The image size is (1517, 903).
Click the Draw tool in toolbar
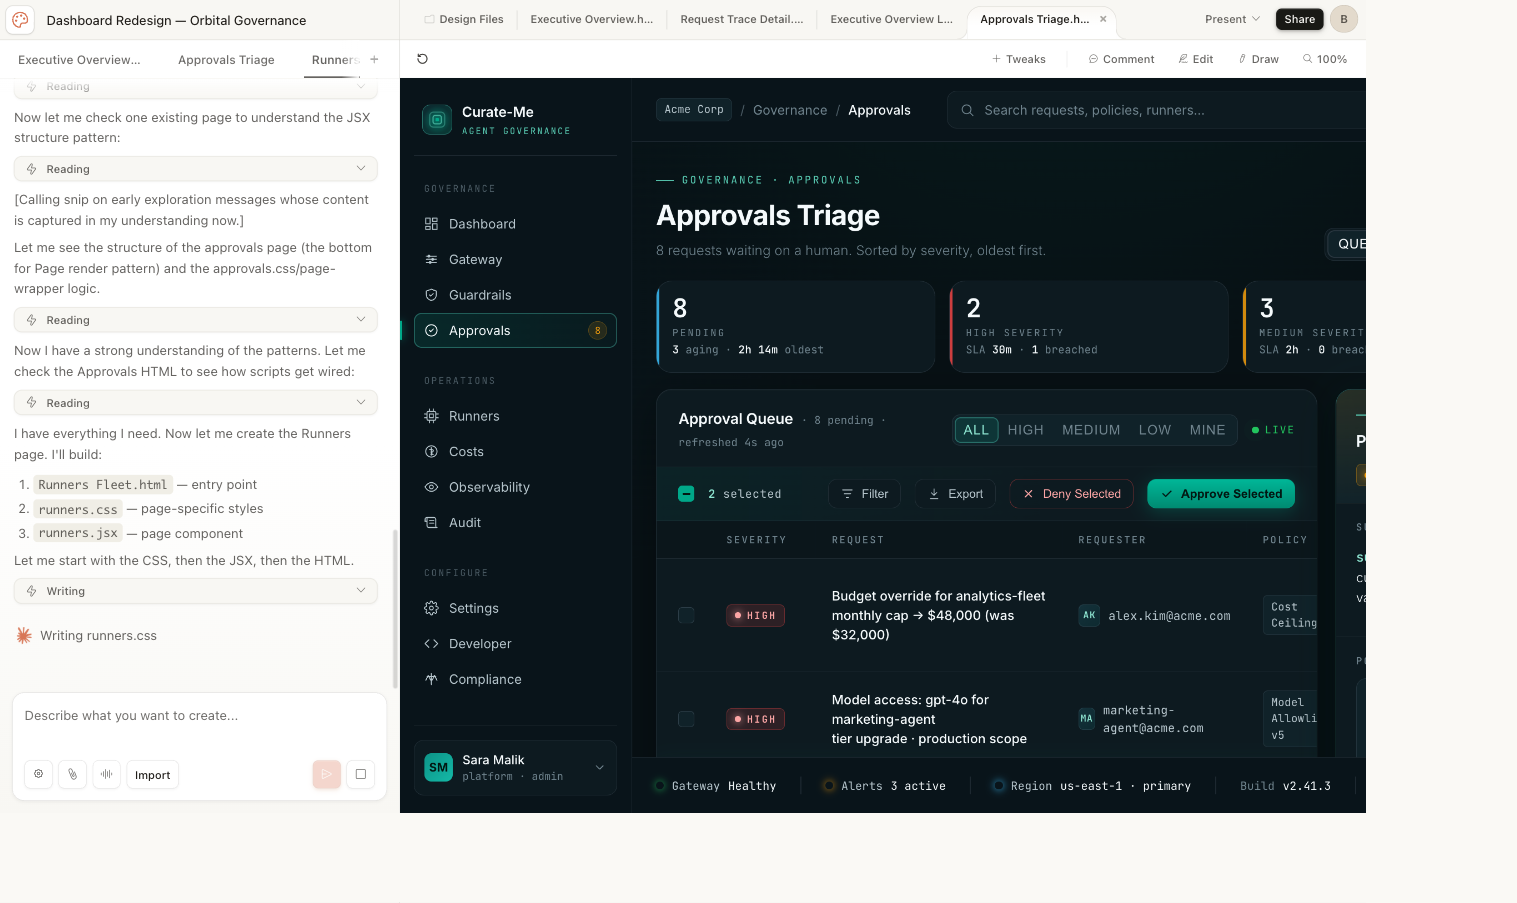coord(1258,59)
